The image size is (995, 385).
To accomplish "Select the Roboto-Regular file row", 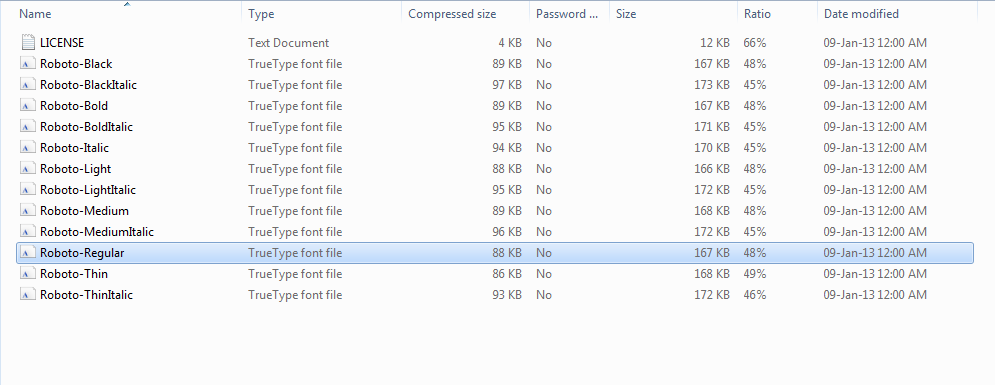I will pos(494,252).
